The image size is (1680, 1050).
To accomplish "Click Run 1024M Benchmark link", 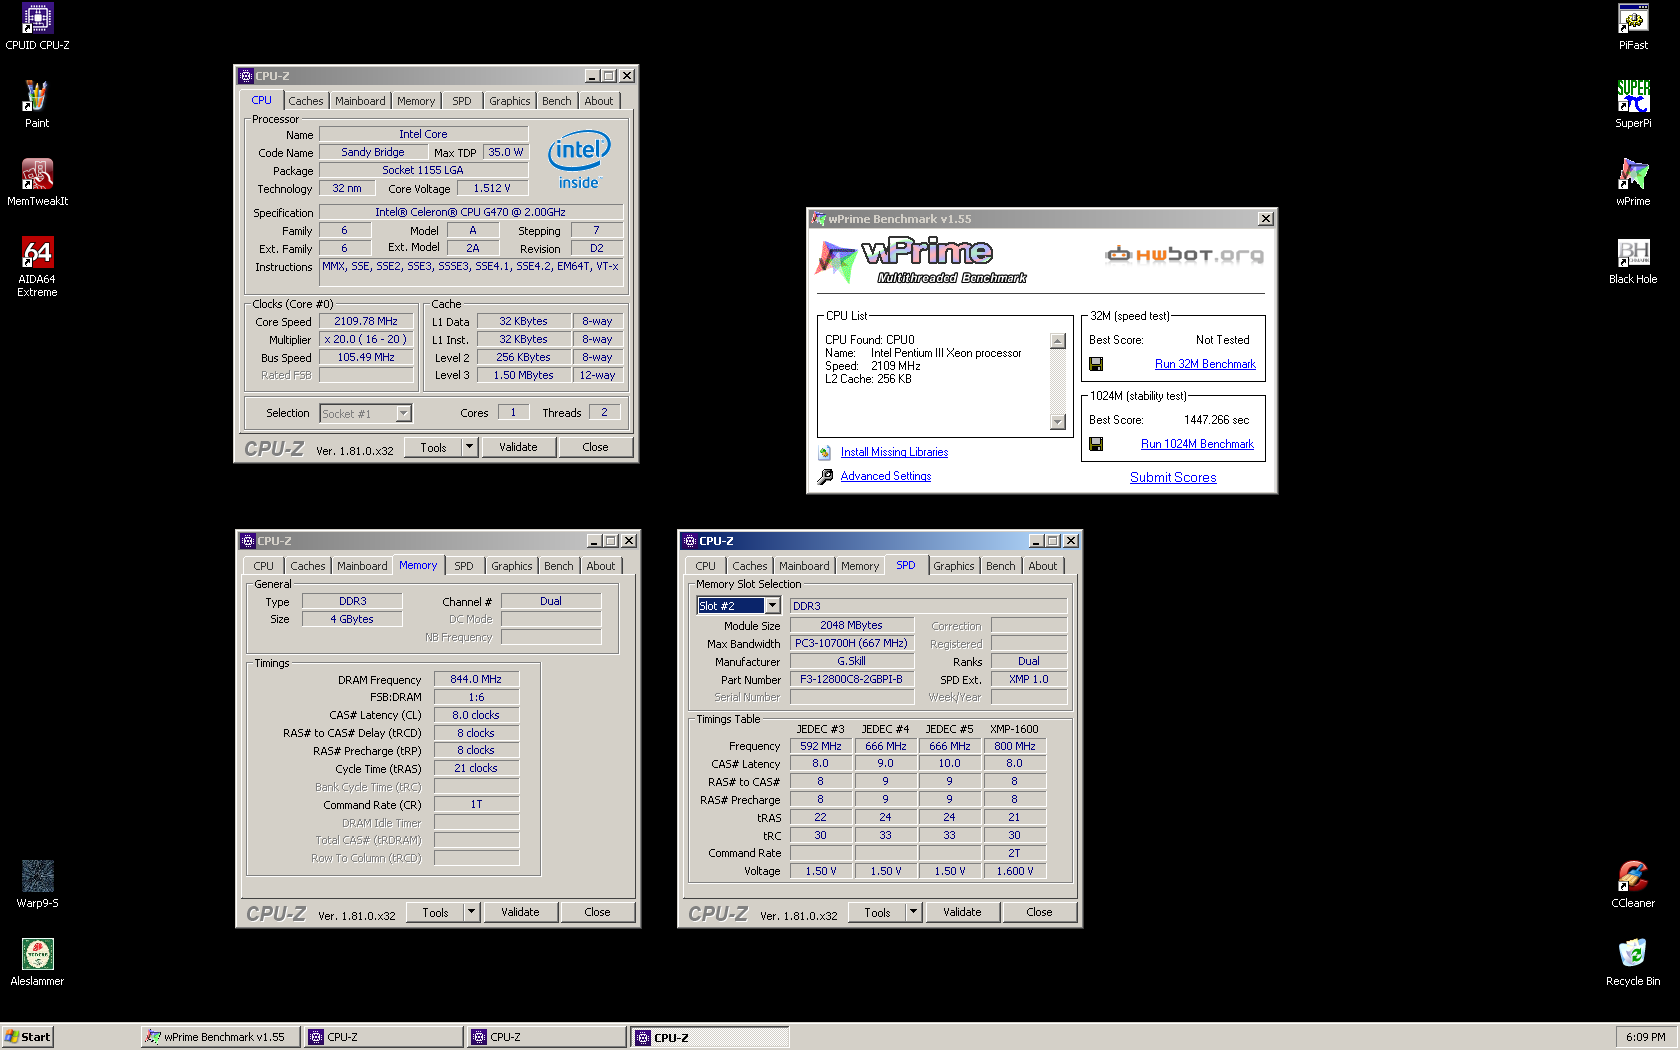I will (1197, 444).
